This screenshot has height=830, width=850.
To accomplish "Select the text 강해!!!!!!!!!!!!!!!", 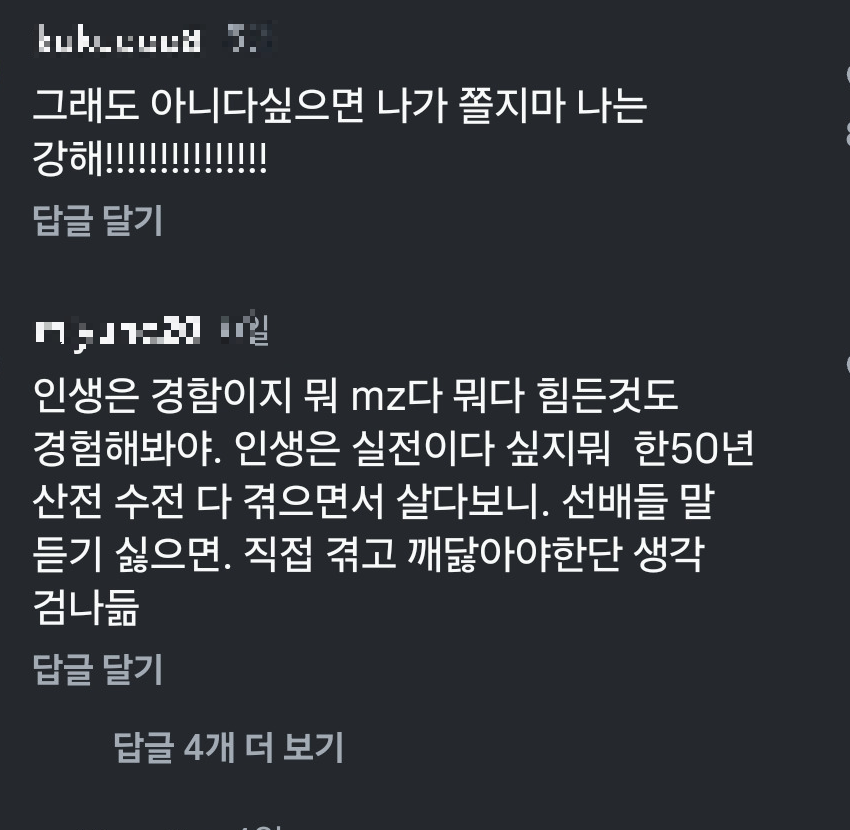I will (x=150, y=158).
